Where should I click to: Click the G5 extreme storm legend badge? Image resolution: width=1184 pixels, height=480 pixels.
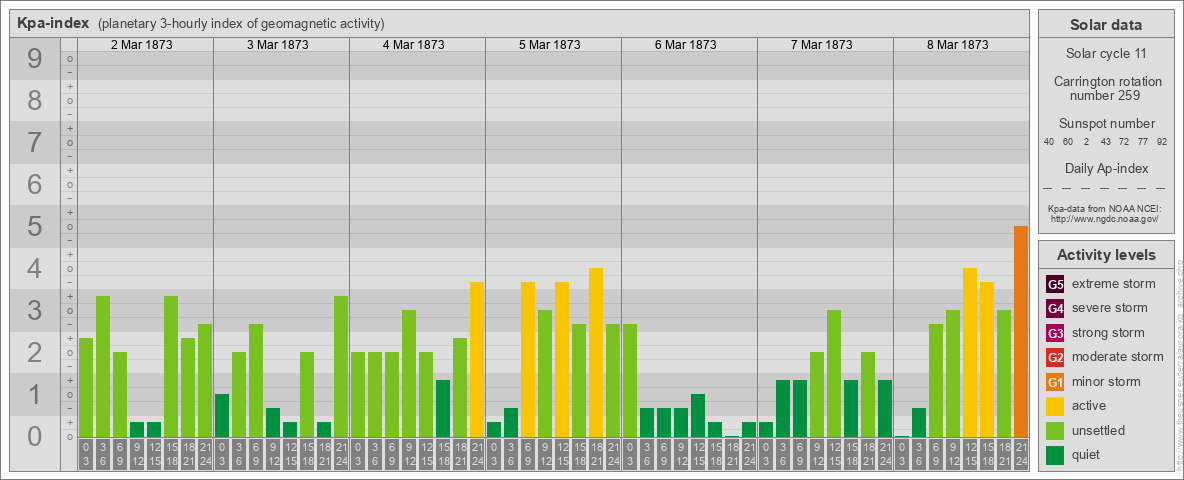(1055, 285)
